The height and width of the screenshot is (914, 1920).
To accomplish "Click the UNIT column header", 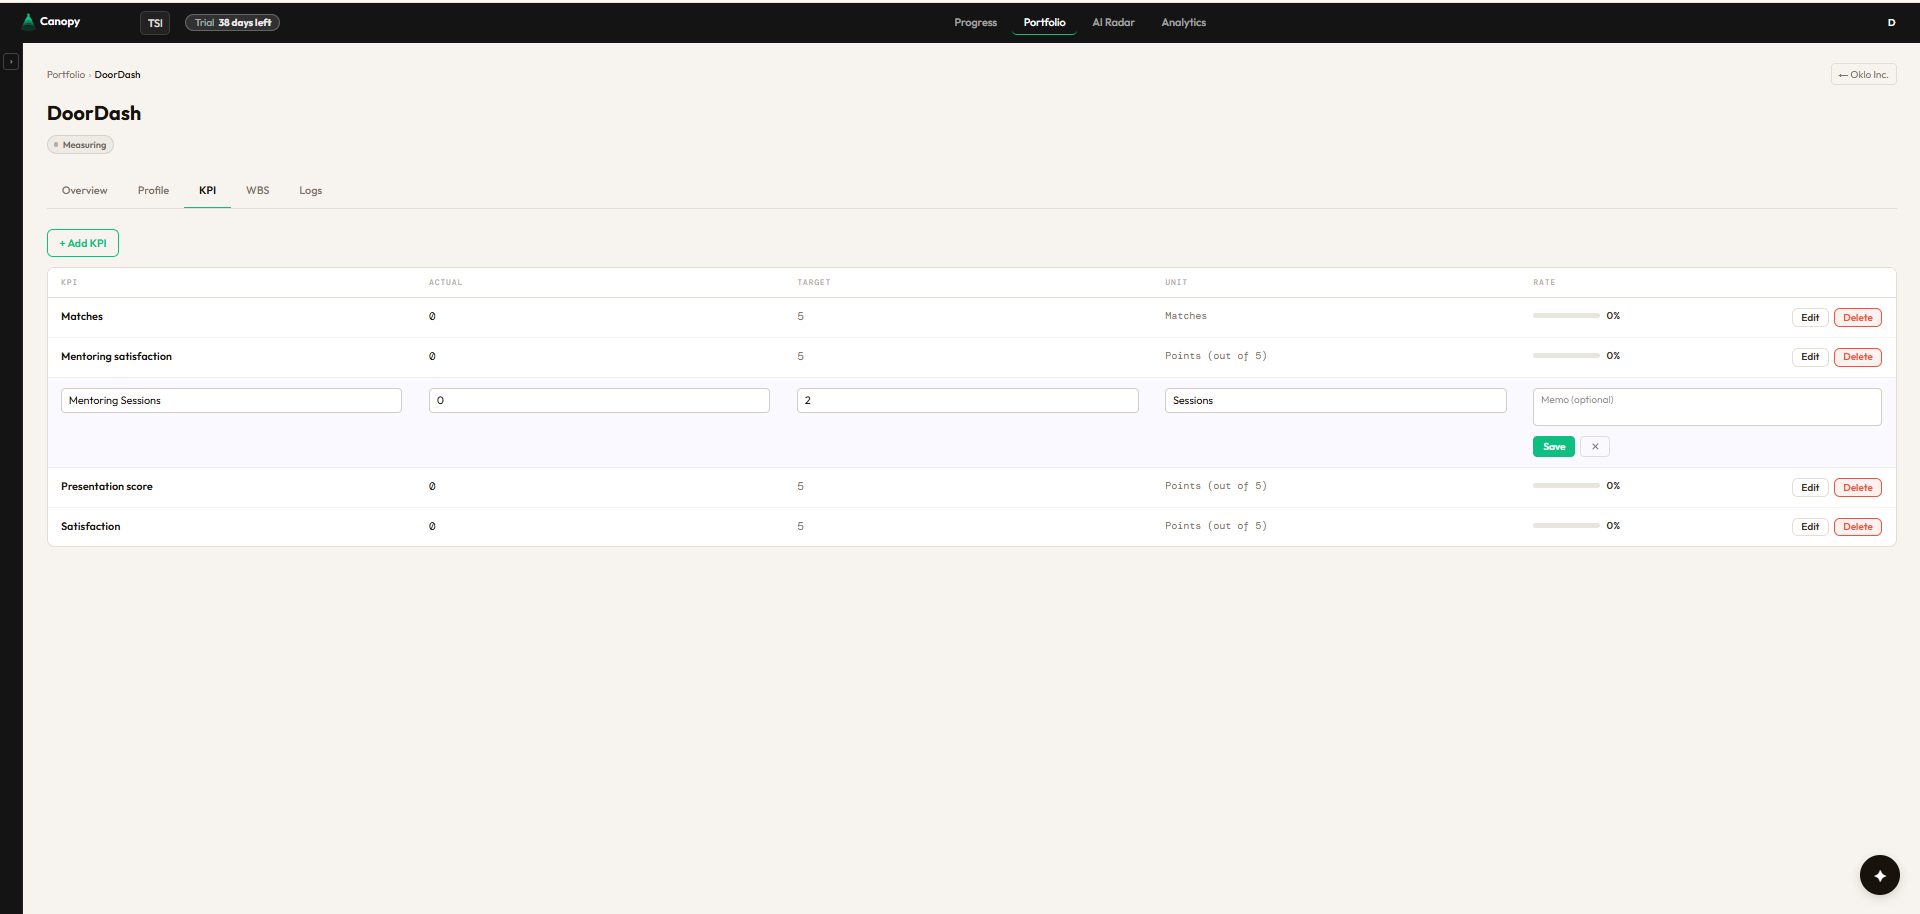I will pos(1176,283).
